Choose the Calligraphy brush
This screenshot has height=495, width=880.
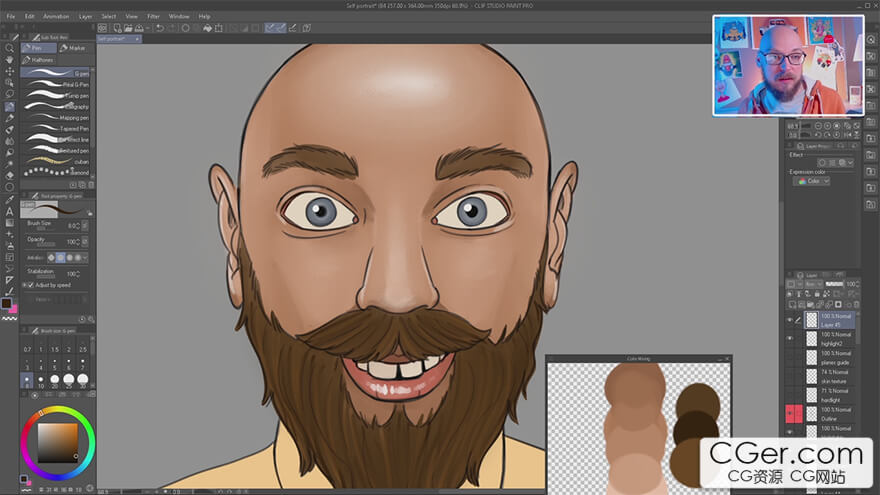(x=56, y=106)
